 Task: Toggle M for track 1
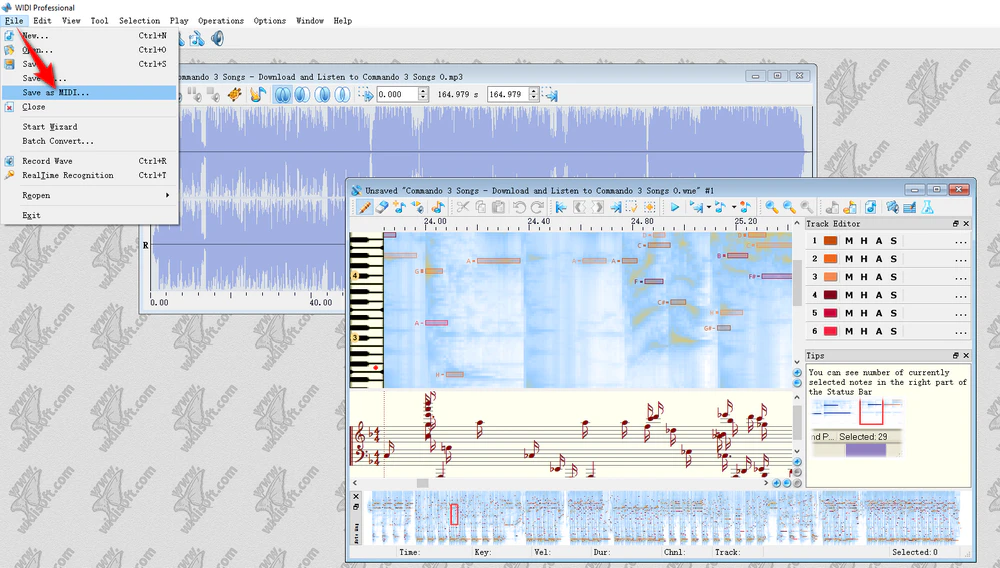pos(849,241)
